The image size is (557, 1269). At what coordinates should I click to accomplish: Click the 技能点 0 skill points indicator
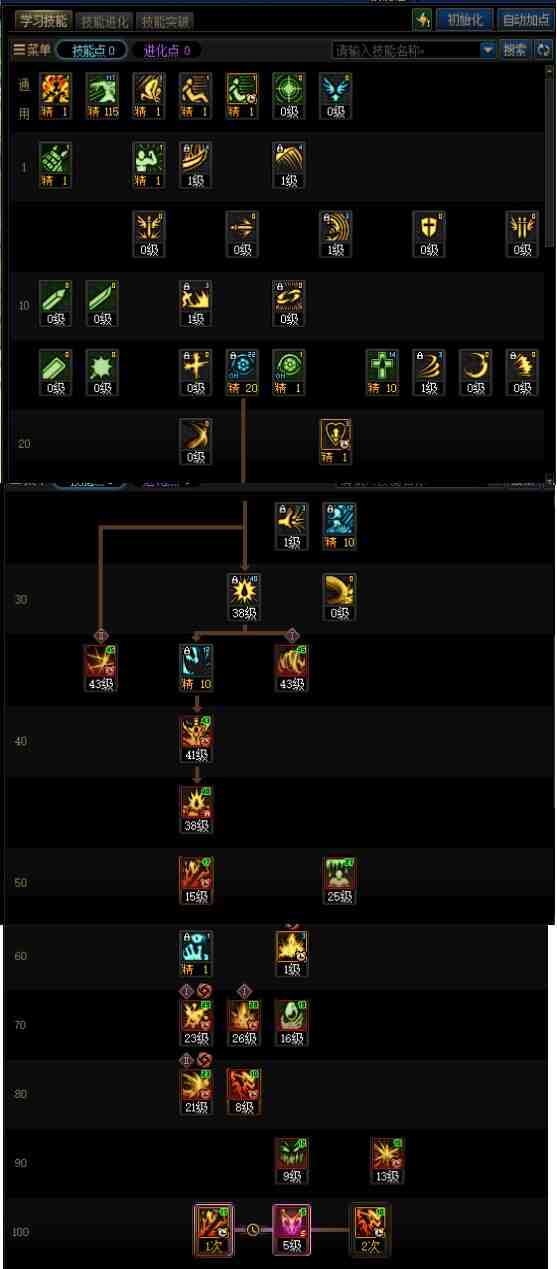(x=91, y=50)
